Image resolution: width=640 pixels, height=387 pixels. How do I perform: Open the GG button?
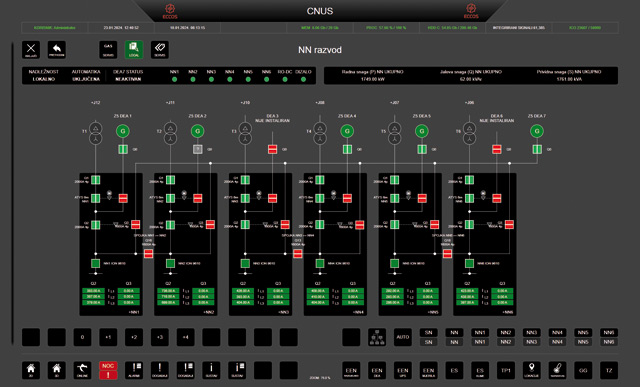[583, 370]
